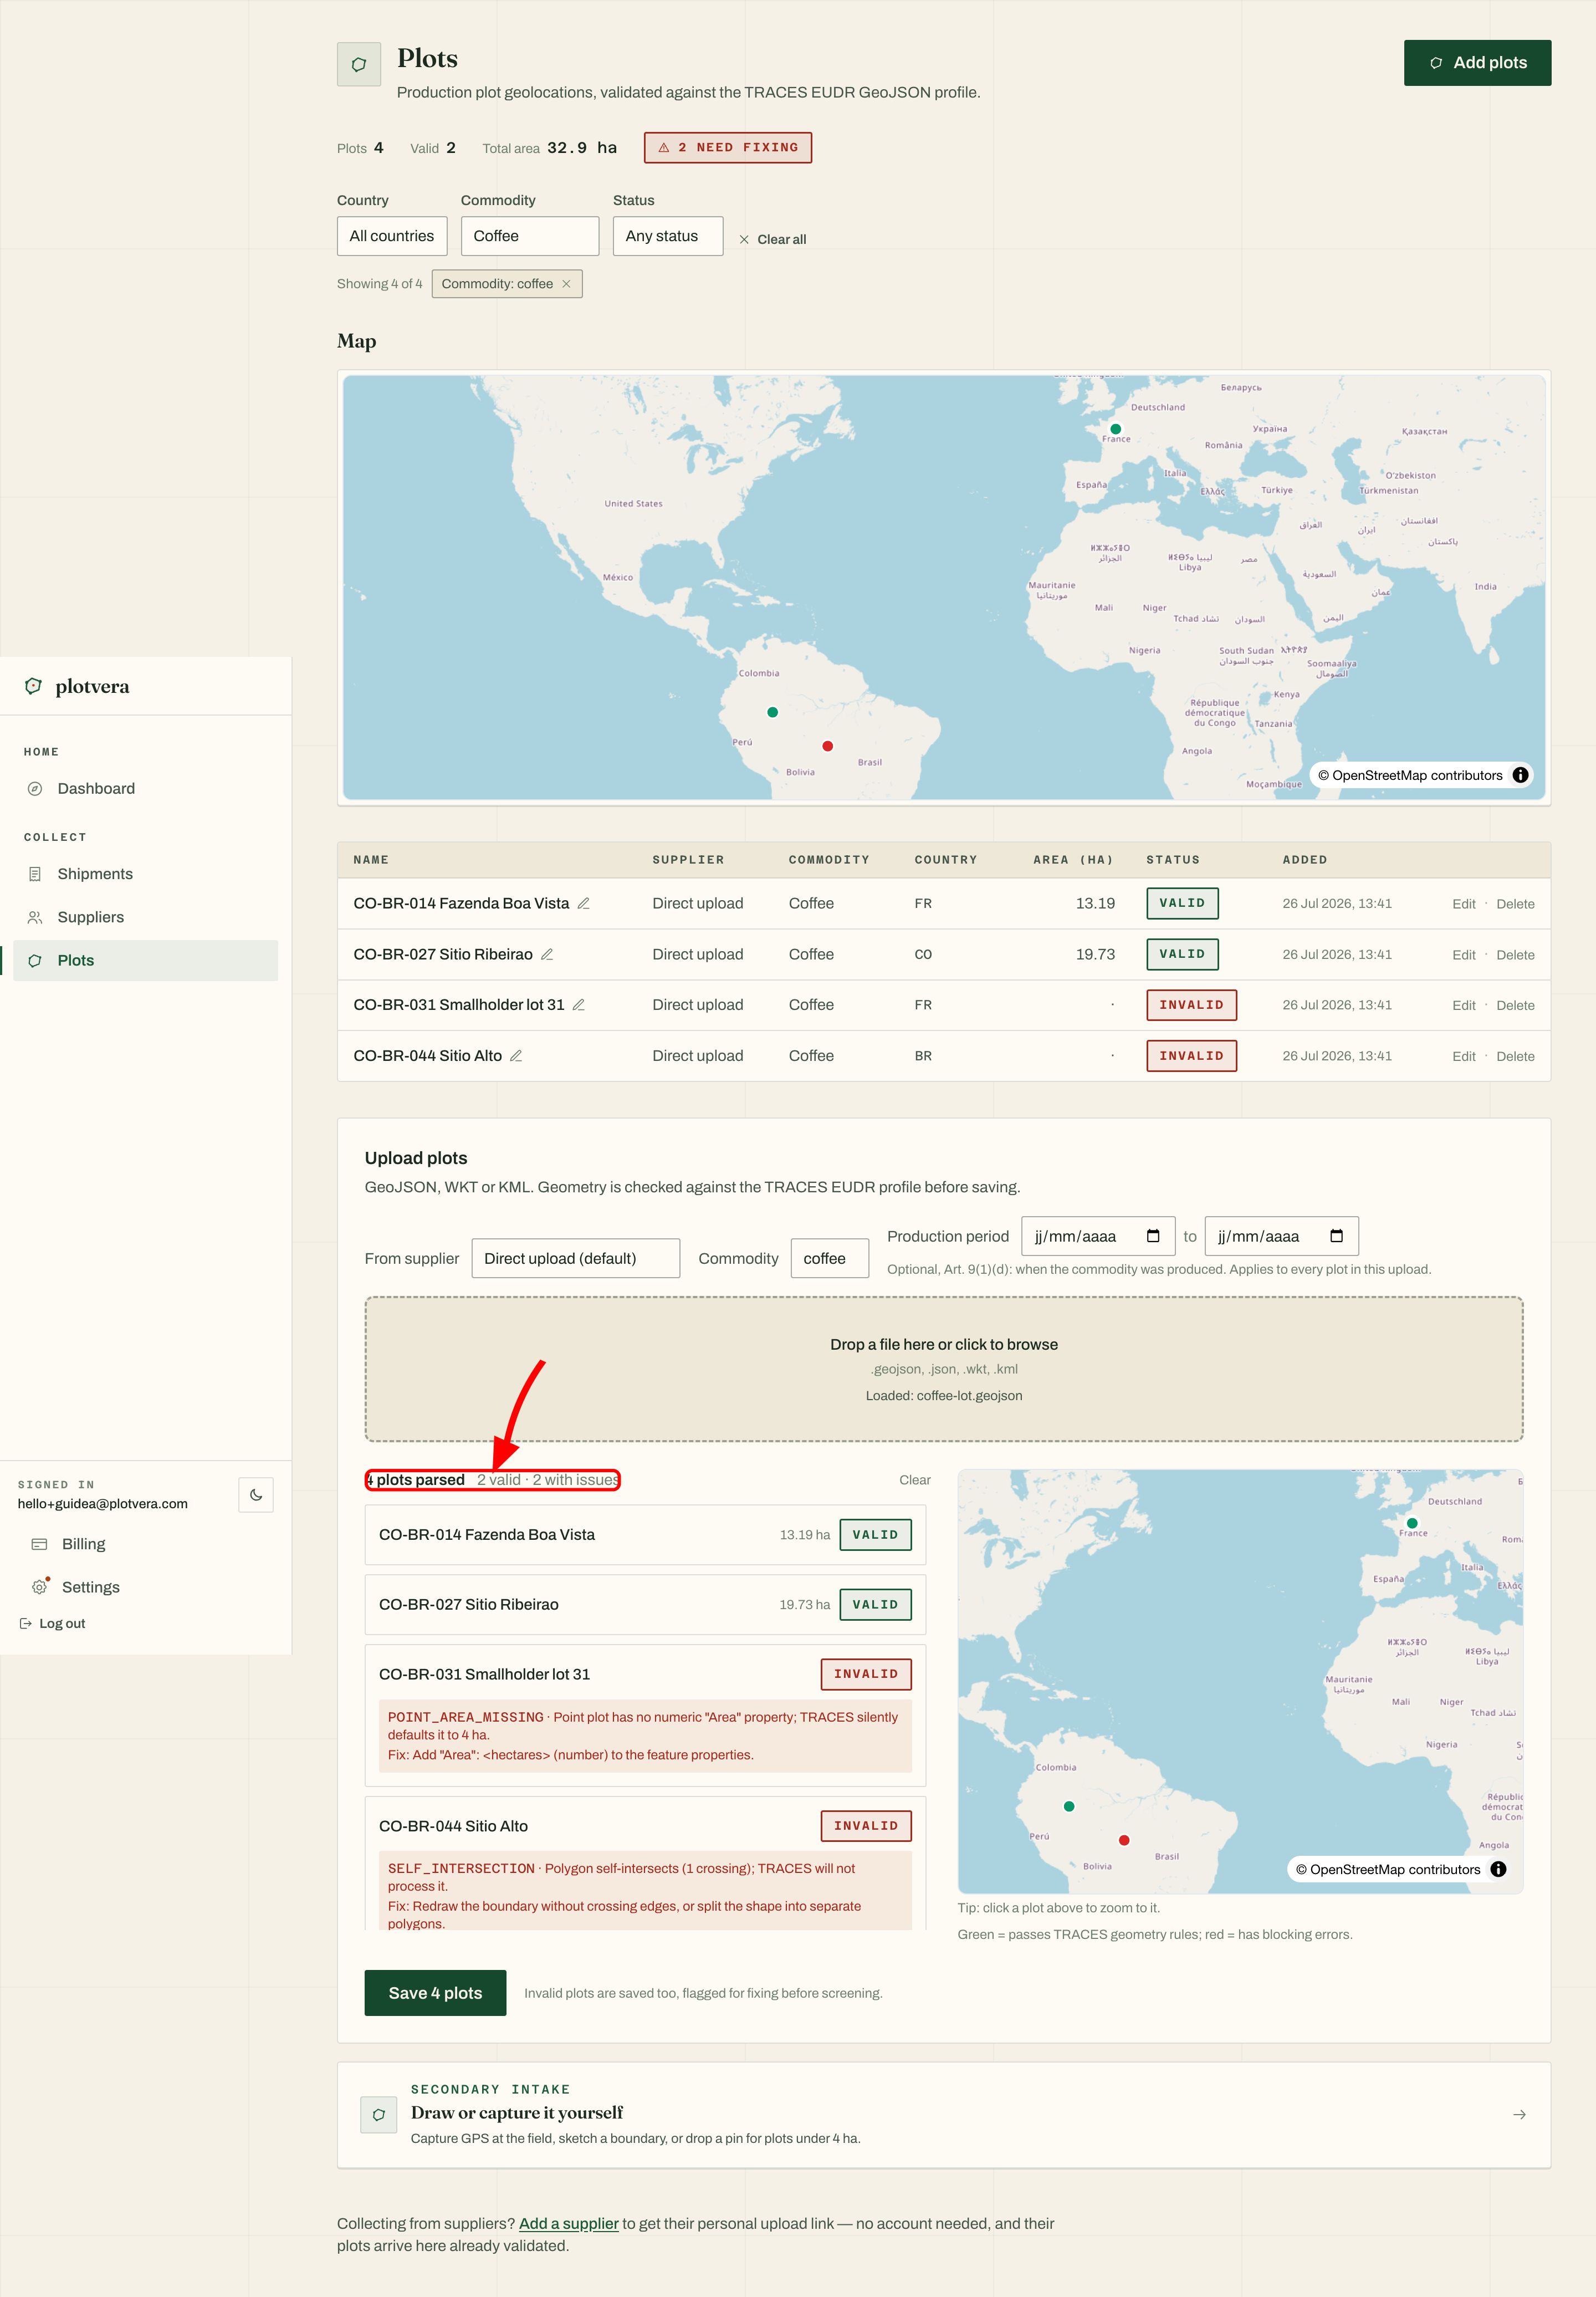Click the red plot marker on the main map
Image resolution: width=1596 pixels, height=2297 pixels.
[828, 746]
